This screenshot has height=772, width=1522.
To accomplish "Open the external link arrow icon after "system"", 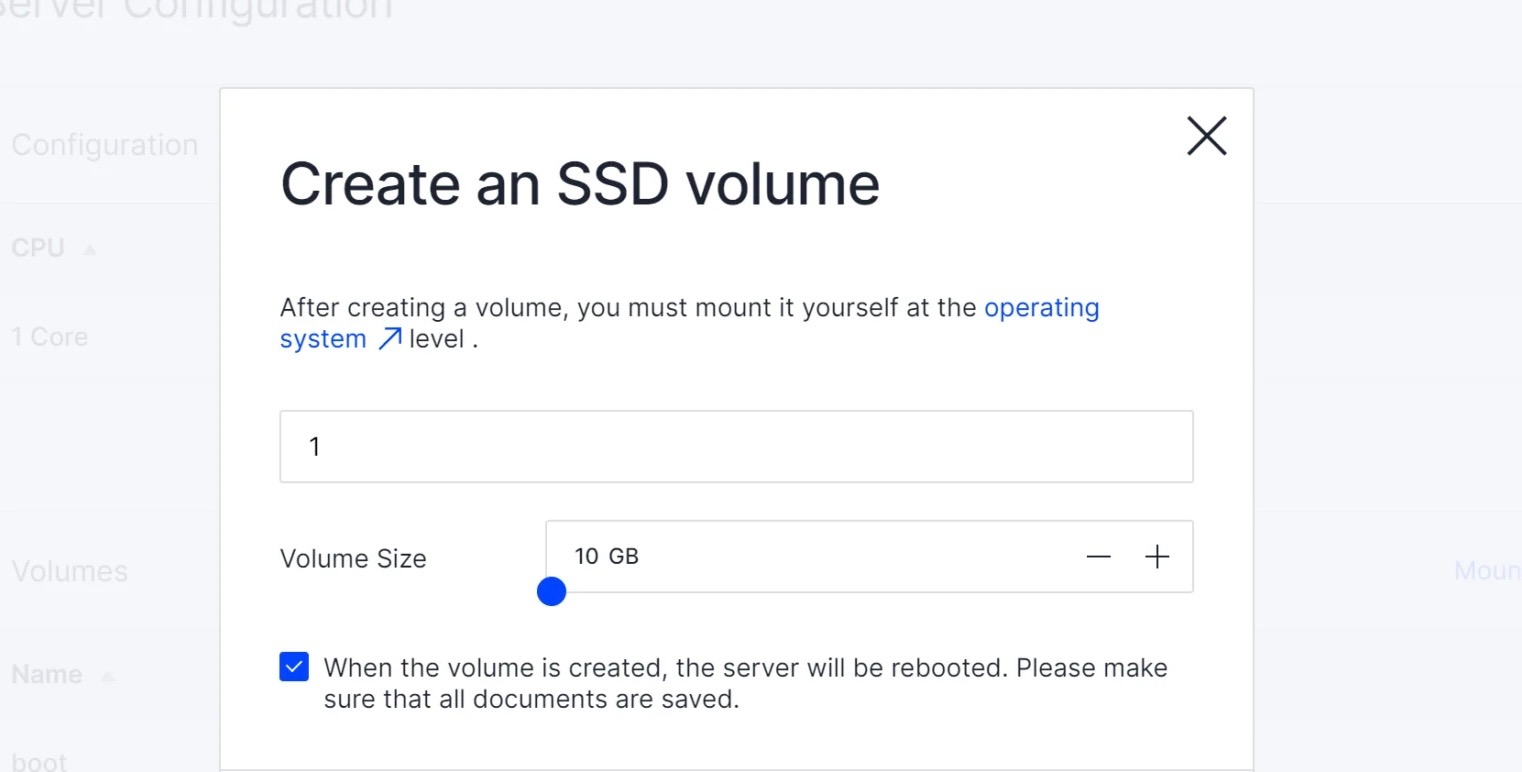I will (x=390, y=339).
